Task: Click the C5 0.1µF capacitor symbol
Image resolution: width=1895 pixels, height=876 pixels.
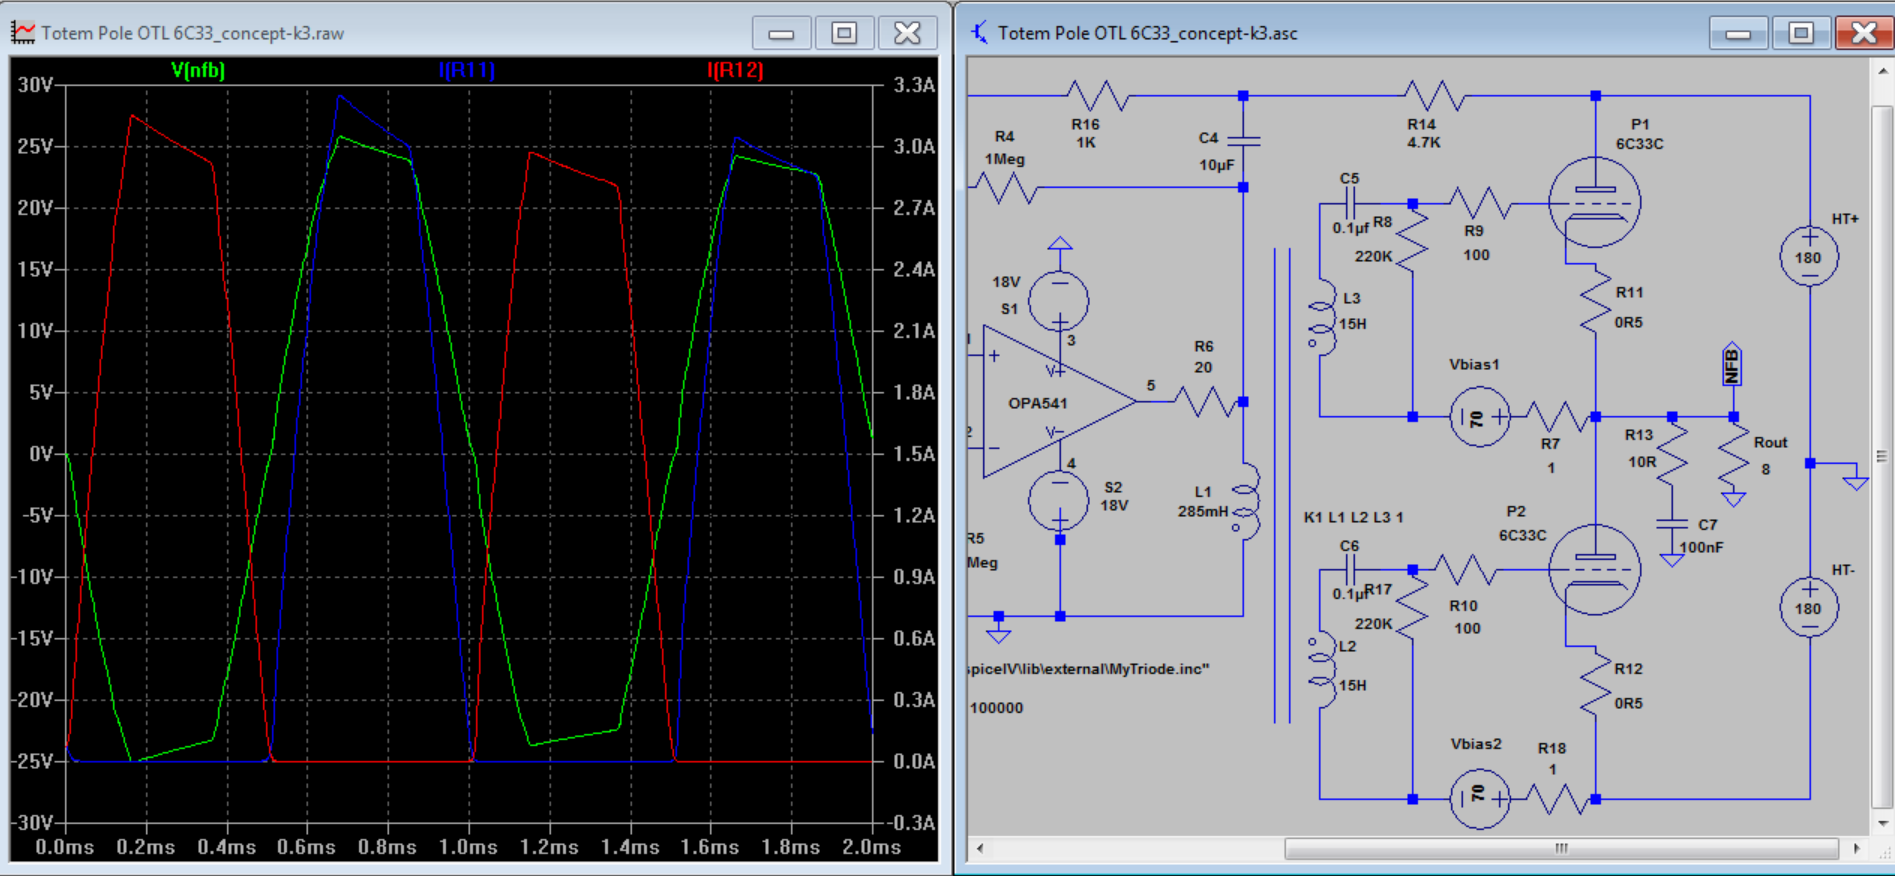Action: (1350, 204)
